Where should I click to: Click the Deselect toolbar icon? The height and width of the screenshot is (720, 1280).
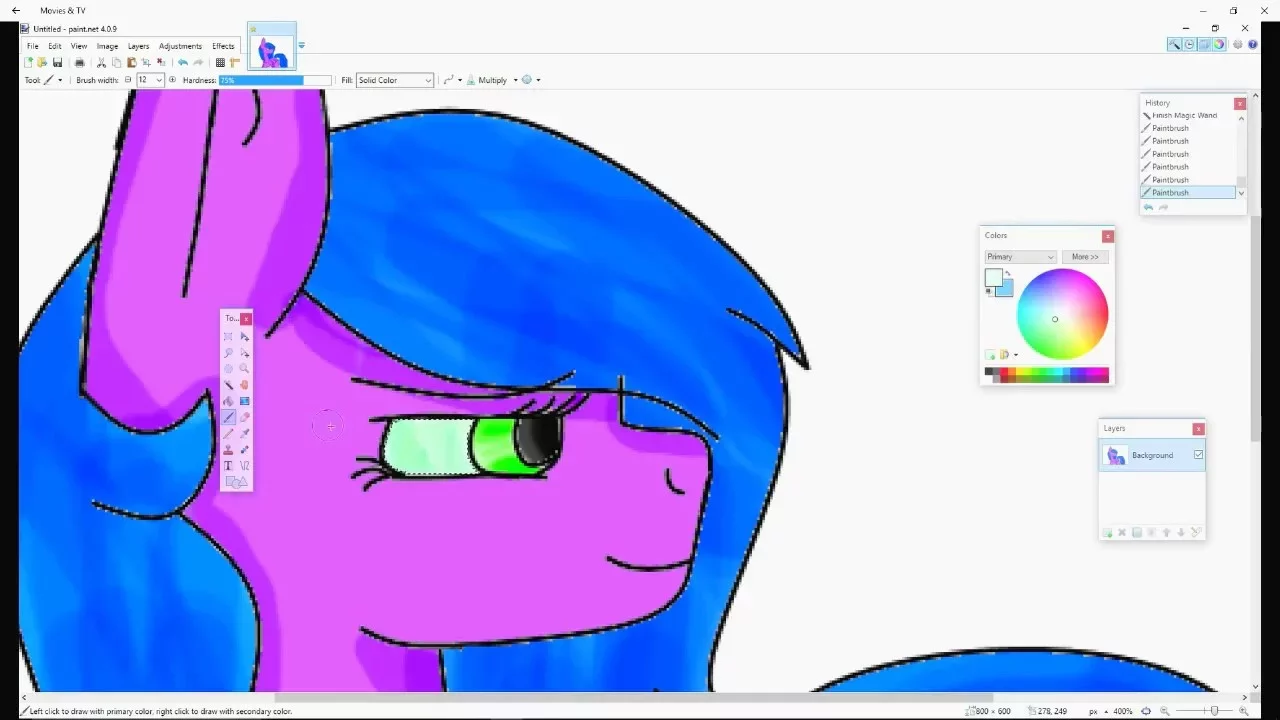click(x=160, y=62)
